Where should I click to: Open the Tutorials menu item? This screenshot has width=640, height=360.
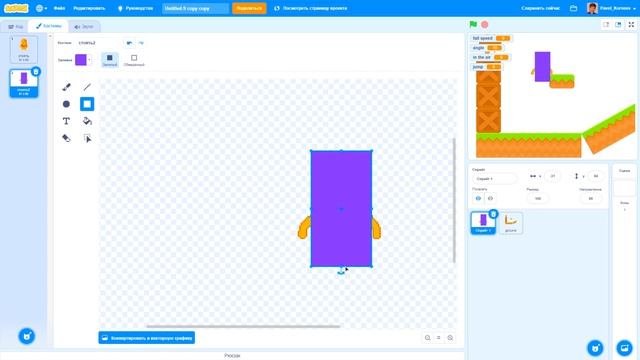click(135, 8)
